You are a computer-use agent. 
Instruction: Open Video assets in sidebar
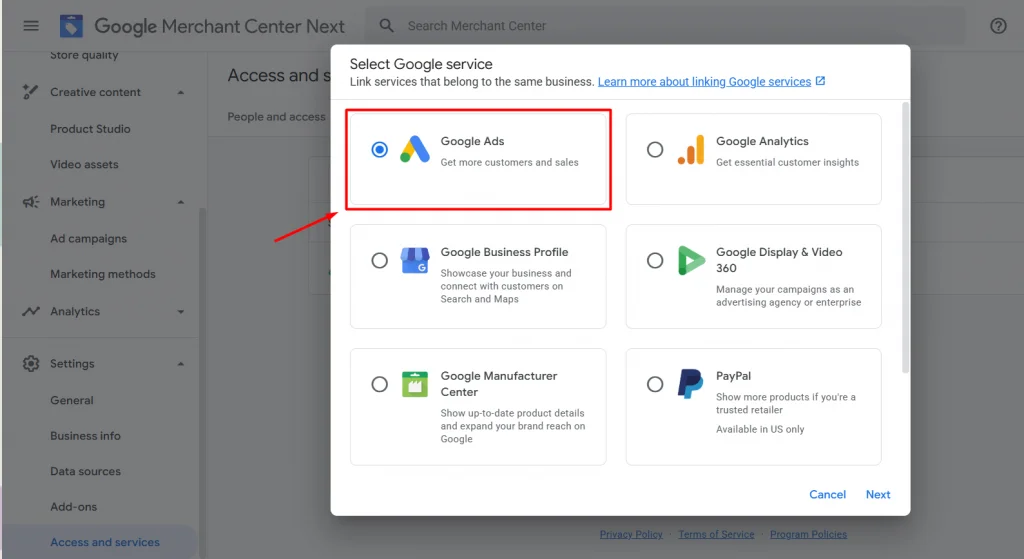click(84, 165)
